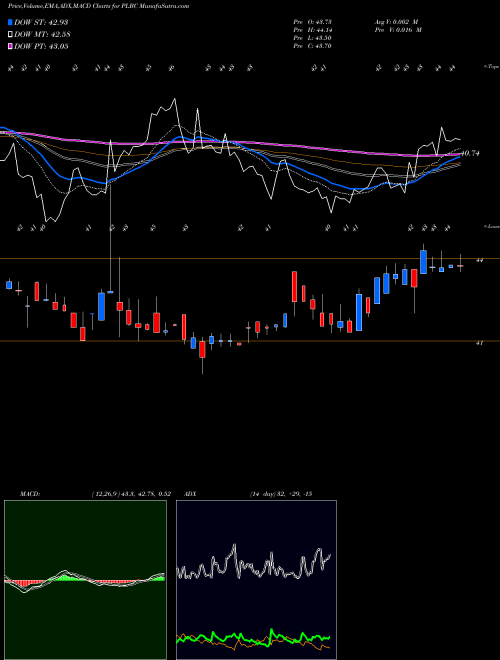The width and height of the screenshot is (500, 660).
Task: Click ADX parameters '(14 day) 32, -29, -15'
Action: pos(281,494)
